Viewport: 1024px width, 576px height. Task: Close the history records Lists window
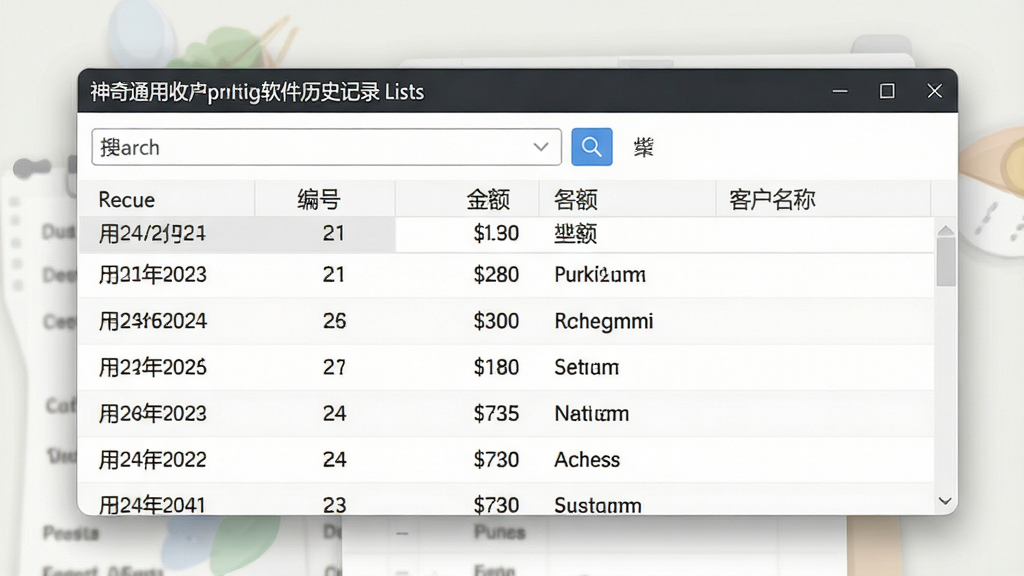[935, 91]
